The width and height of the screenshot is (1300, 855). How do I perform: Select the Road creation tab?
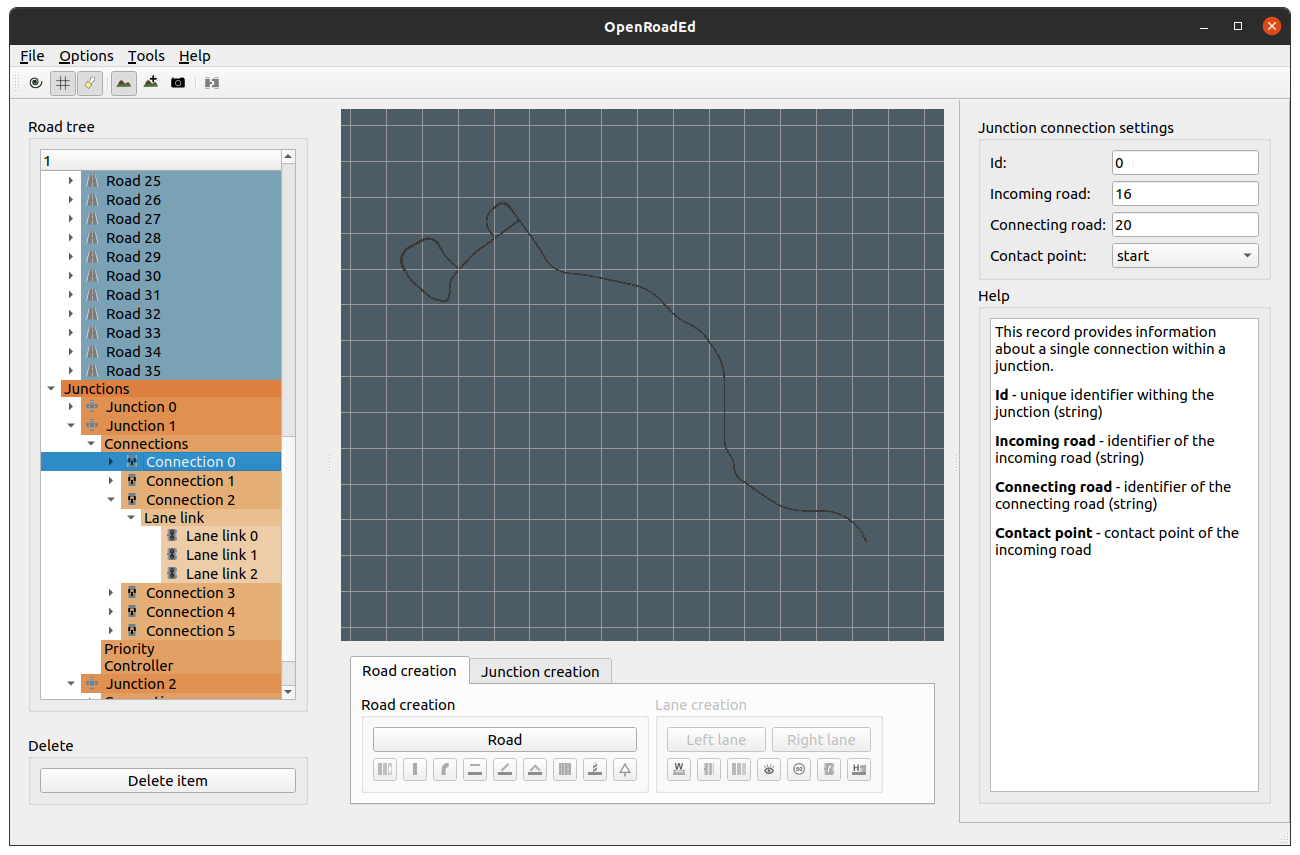(x=409, y=670)
